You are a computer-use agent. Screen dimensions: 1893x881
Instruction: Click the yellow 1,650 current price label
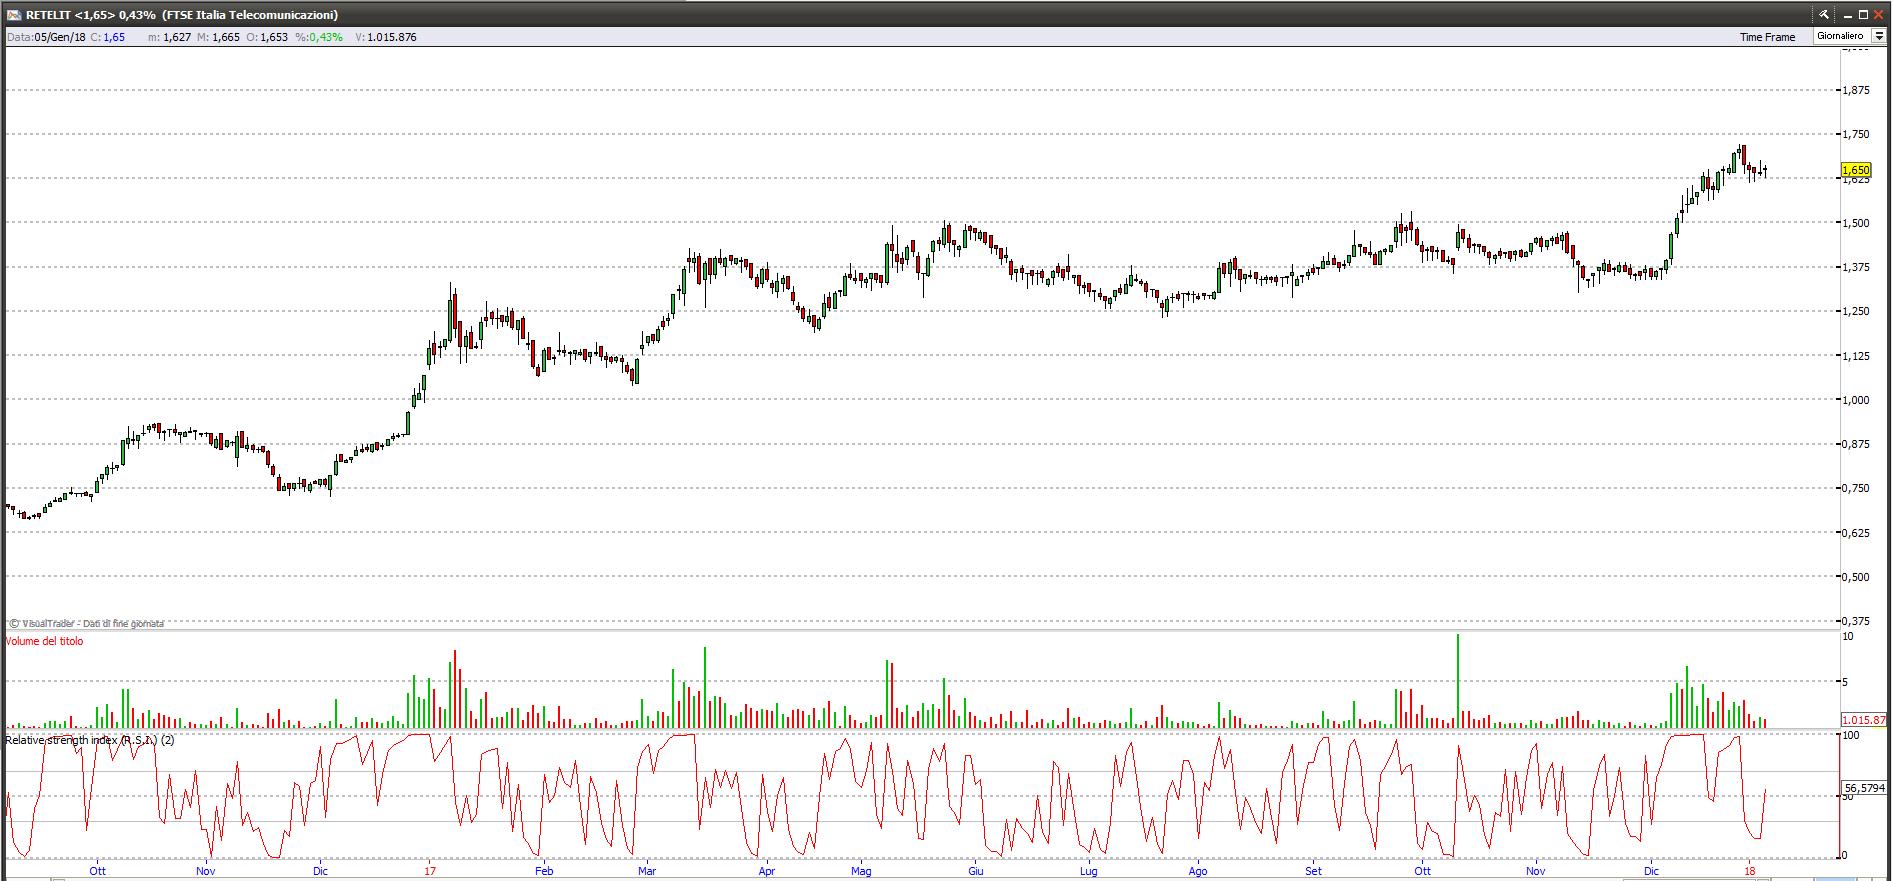1856,170
